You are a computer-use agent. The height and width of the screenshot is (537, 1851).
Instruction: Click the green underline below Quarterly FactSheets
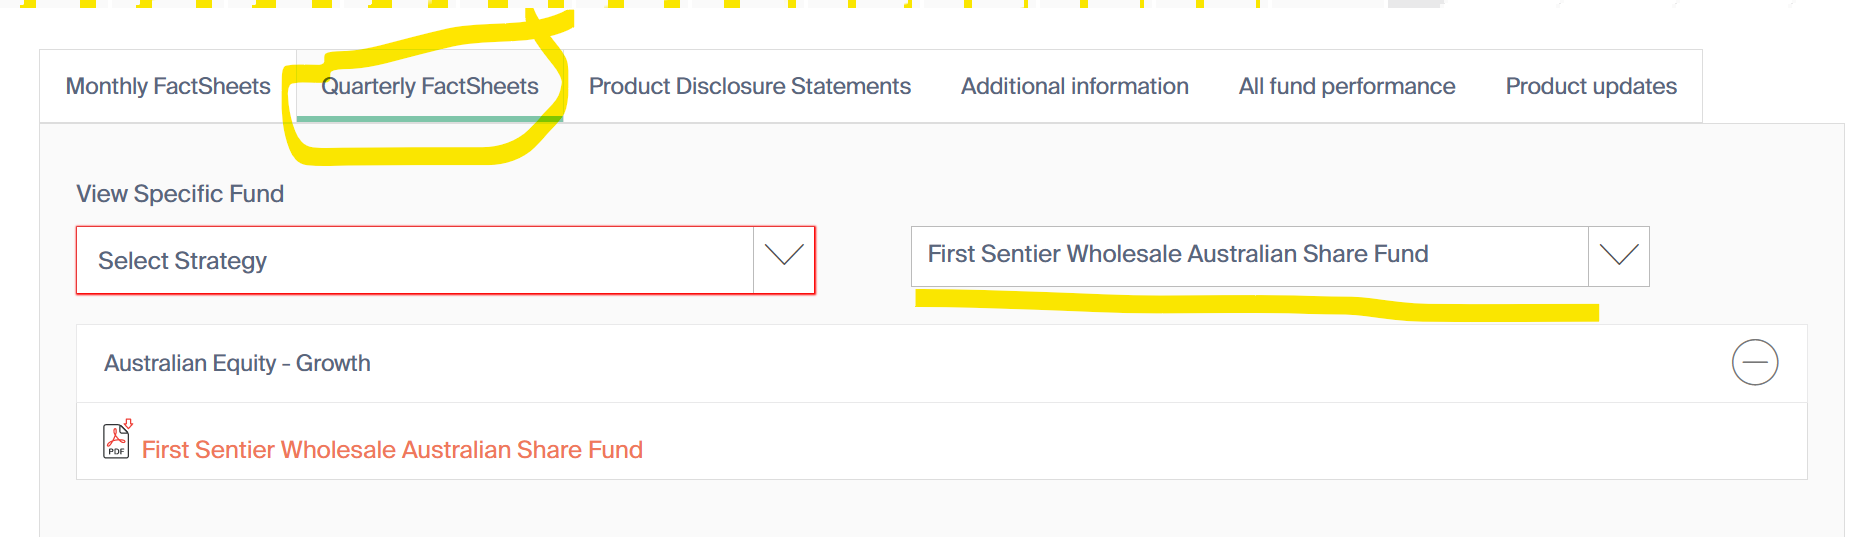pos(429,119)
